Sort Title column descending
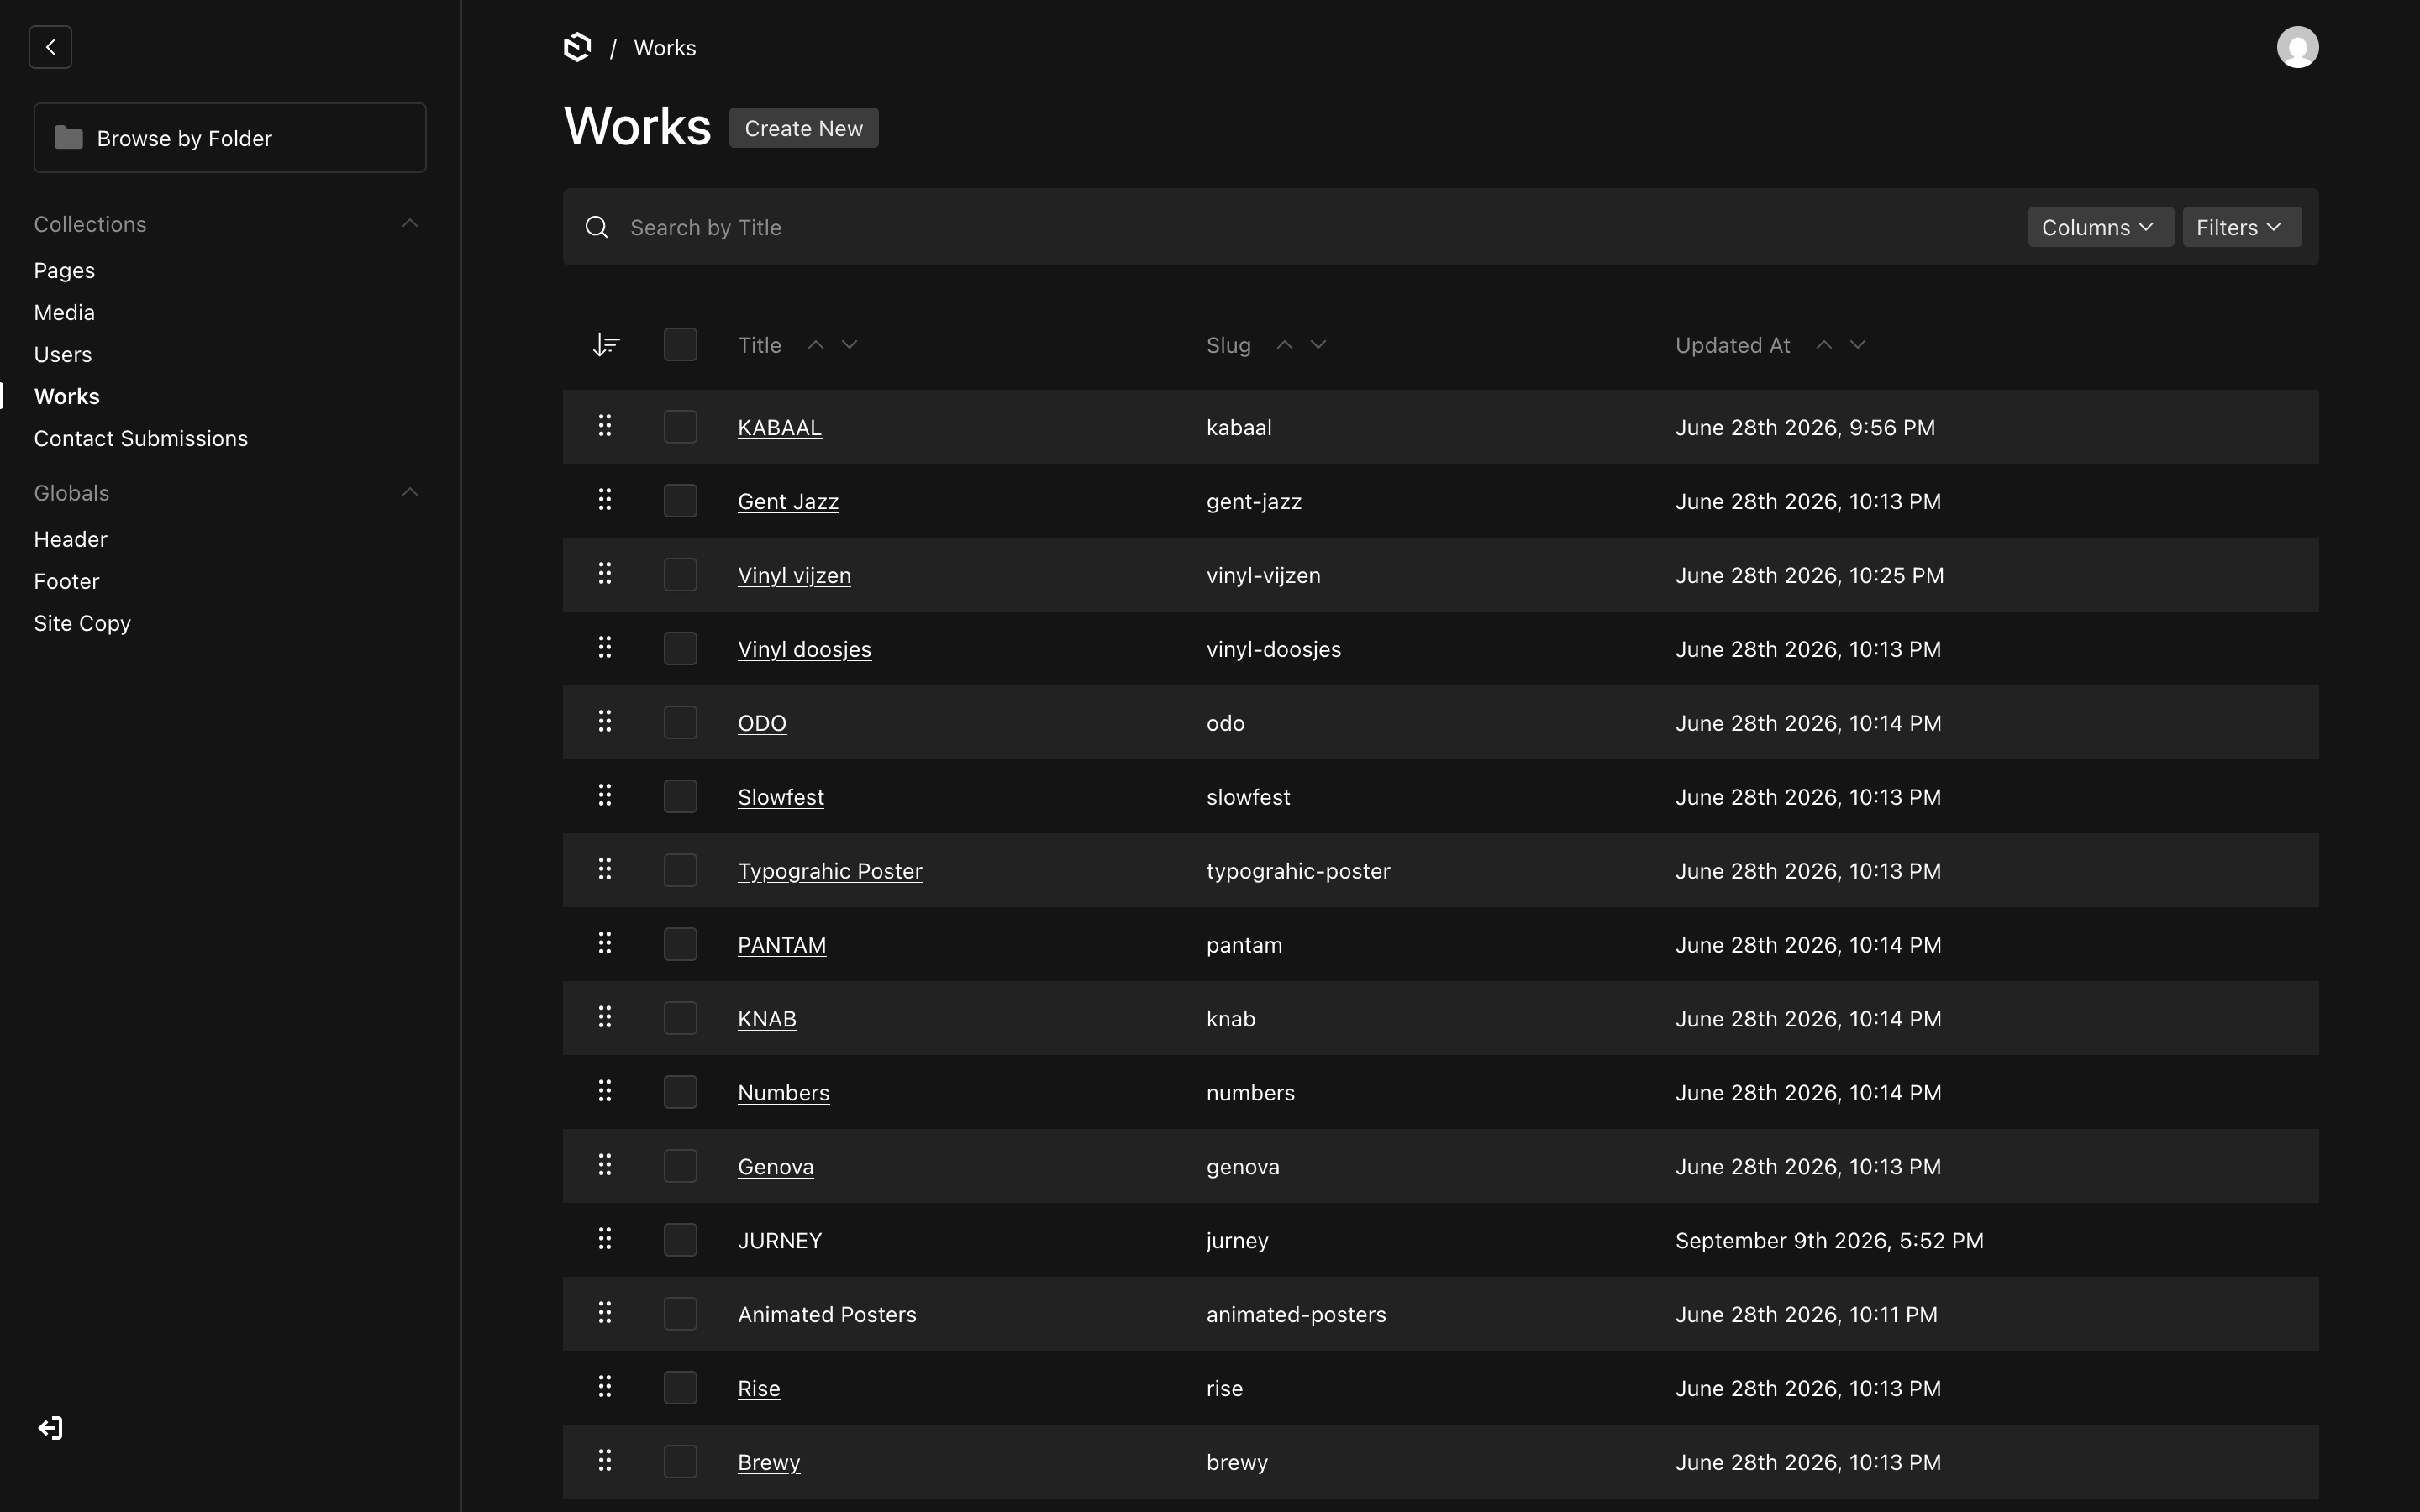 click(850, 345)
